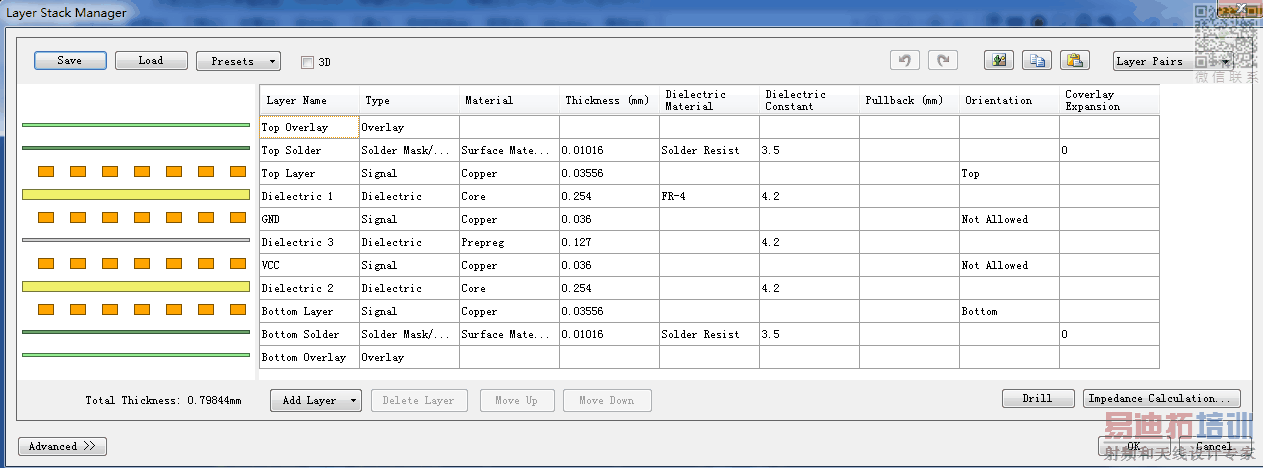The image size is (1263, 468).
Task: Open the Presets dropdown
Action: point(238,61)
